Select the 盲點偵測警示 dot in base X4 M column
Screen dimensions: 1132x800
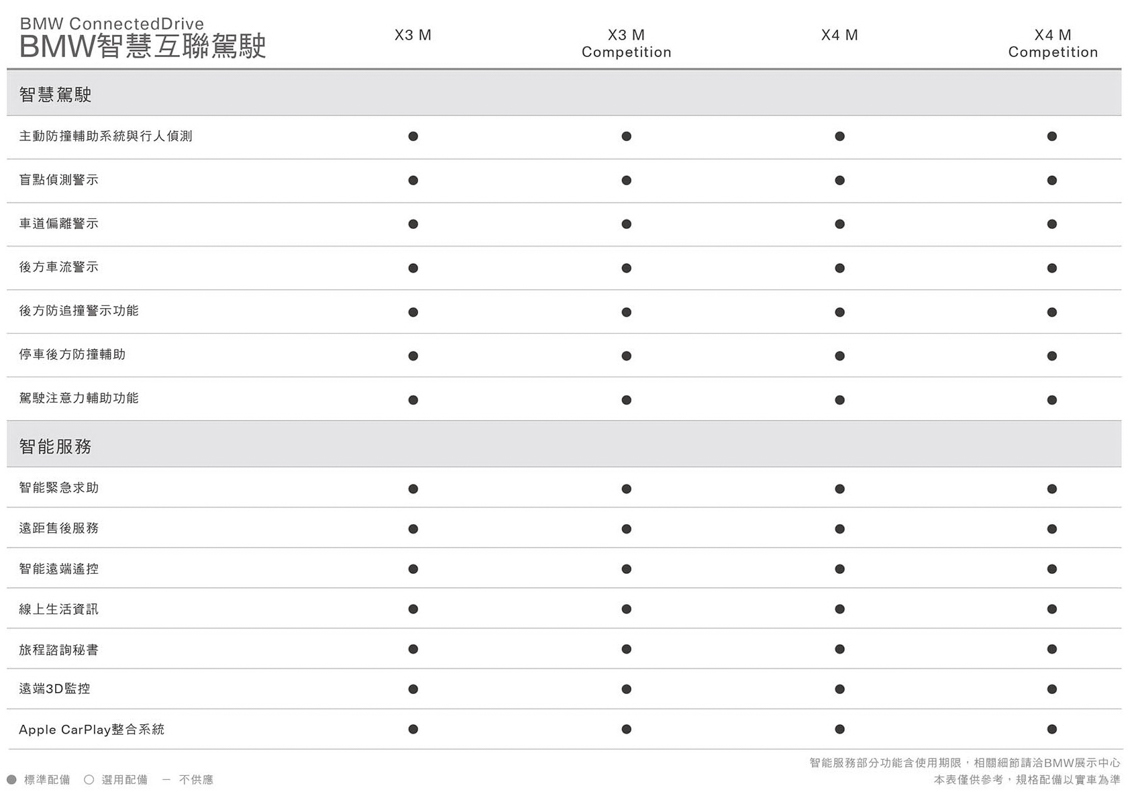click(840, 181)
